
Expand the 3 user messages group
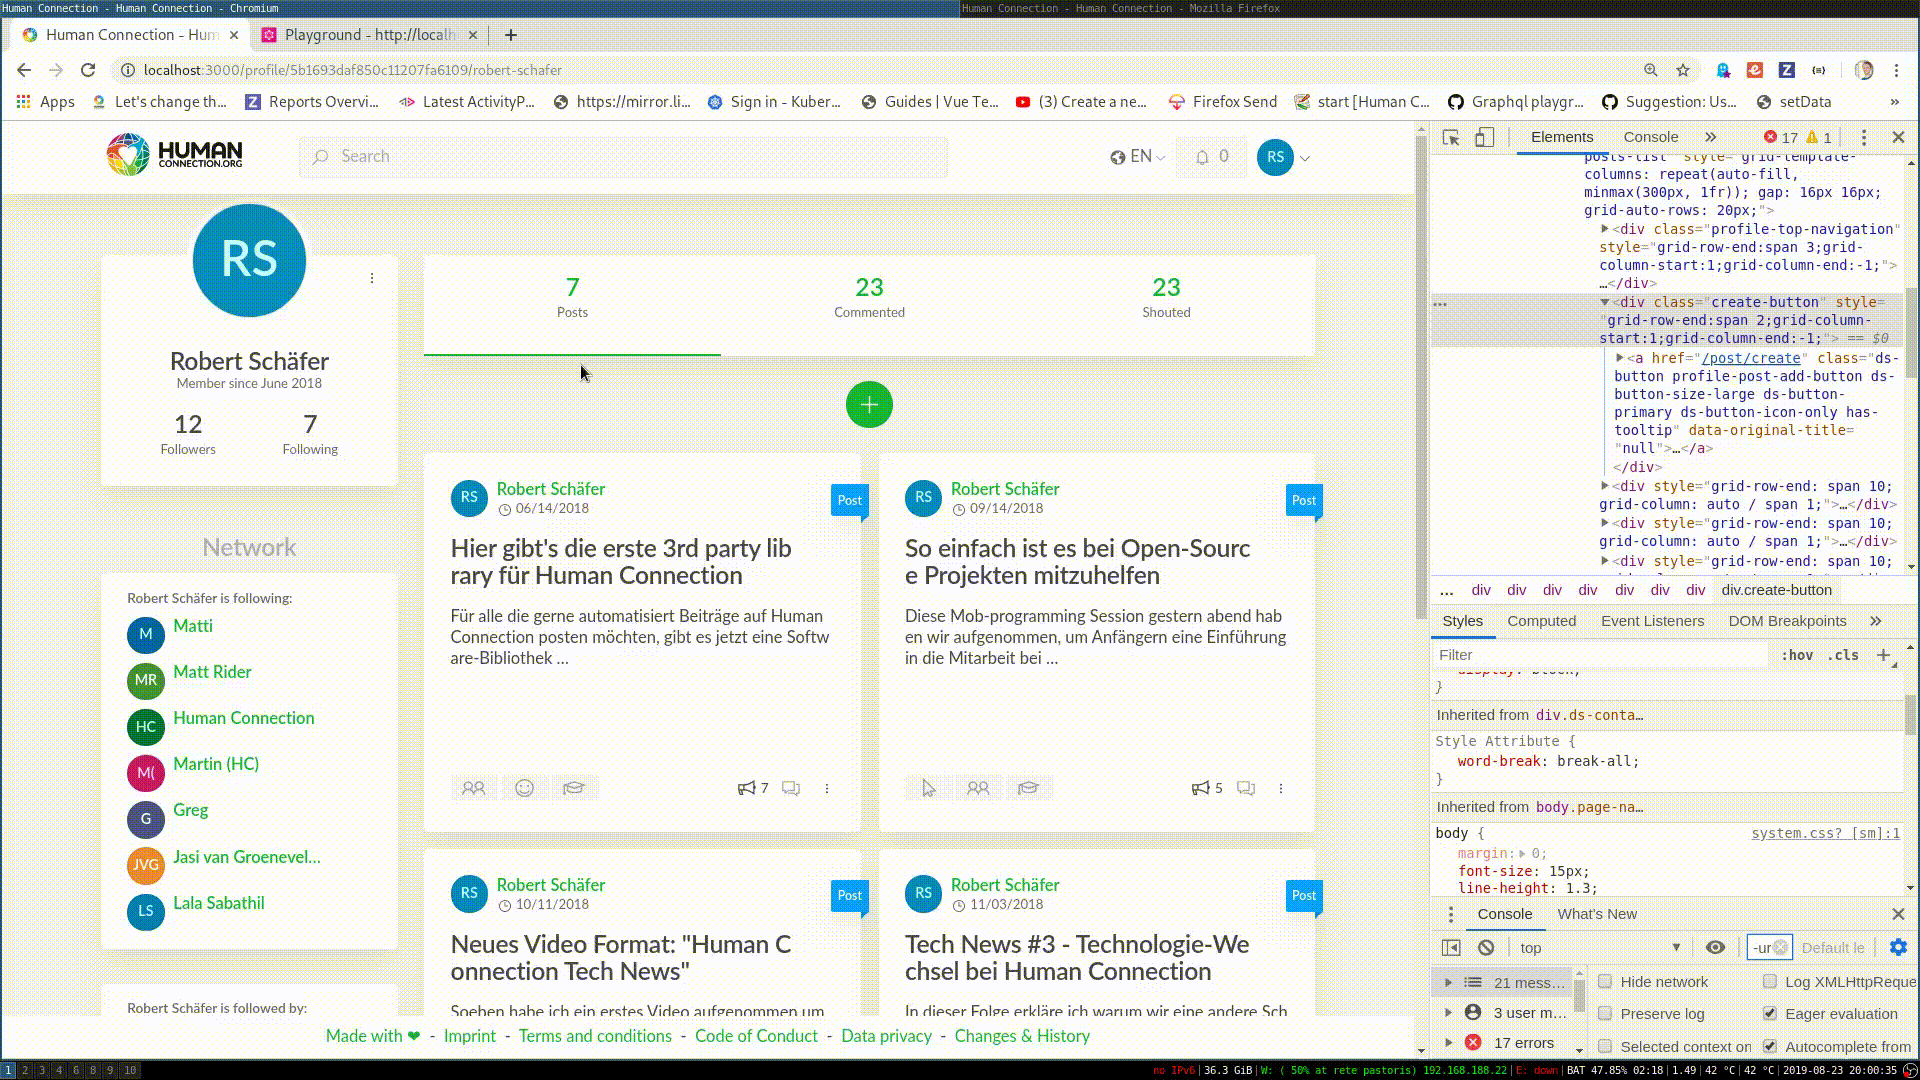(1448, 1013)
